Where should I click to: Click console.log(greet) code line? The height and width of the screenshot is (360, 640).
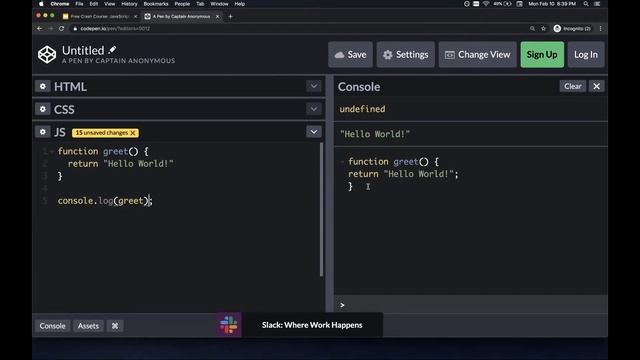(x=105, y=200)
